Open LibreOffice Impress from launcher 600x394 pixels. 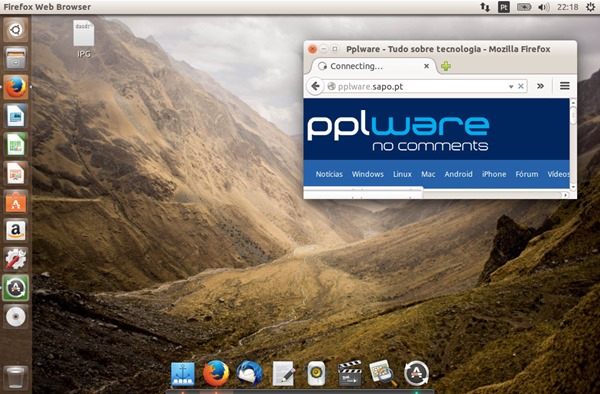(x=16, y=173)
